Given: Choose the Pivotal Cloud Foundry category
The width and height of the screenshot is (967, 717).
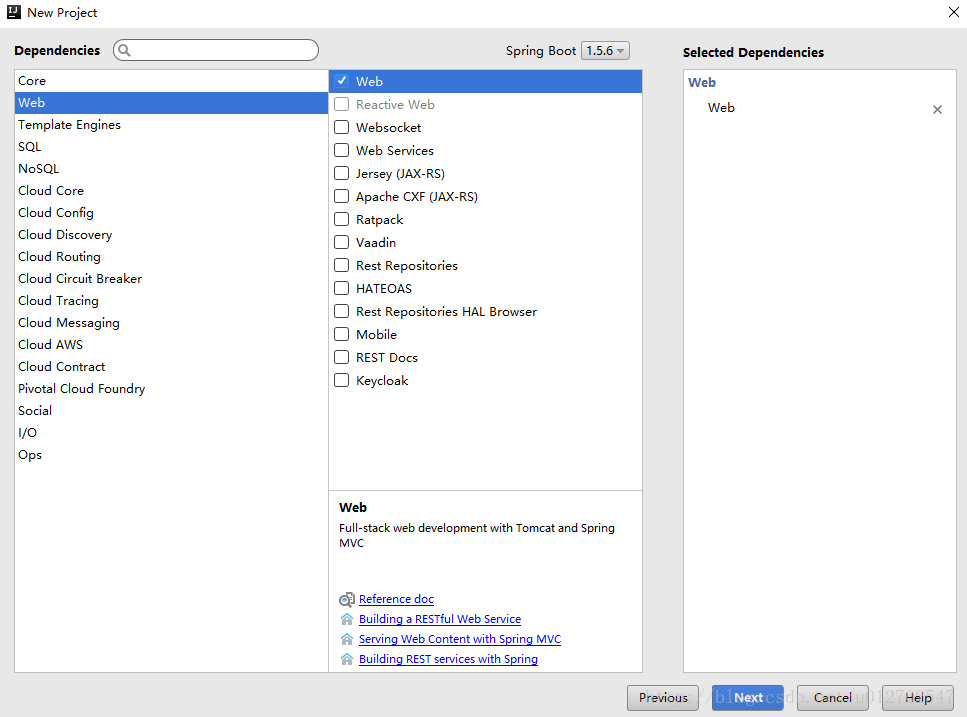Looking at the screenshot, I should [x=171, y=388].
